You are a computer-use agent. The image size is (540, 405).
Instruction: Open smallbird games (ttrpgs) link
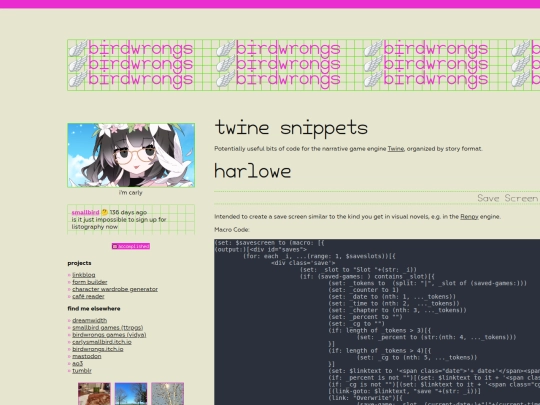pyautogui.click(x=107, y=328)
